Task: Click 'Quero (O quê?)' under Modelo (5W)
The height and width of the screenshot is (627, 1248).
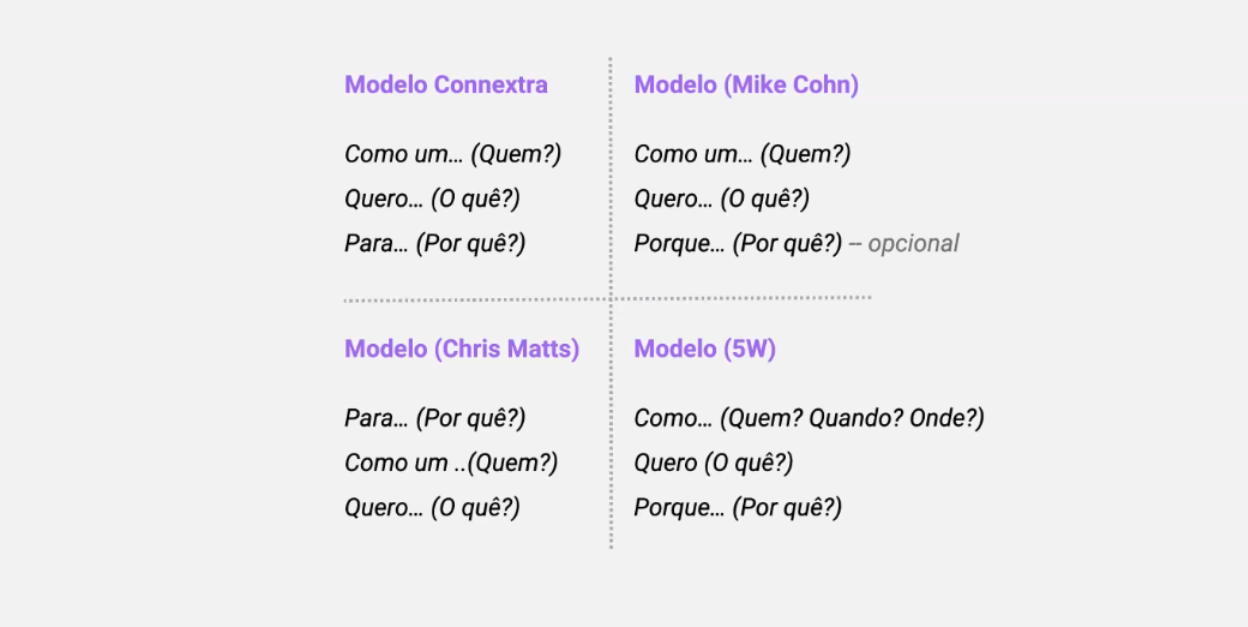Action: [x=713, y=463]
